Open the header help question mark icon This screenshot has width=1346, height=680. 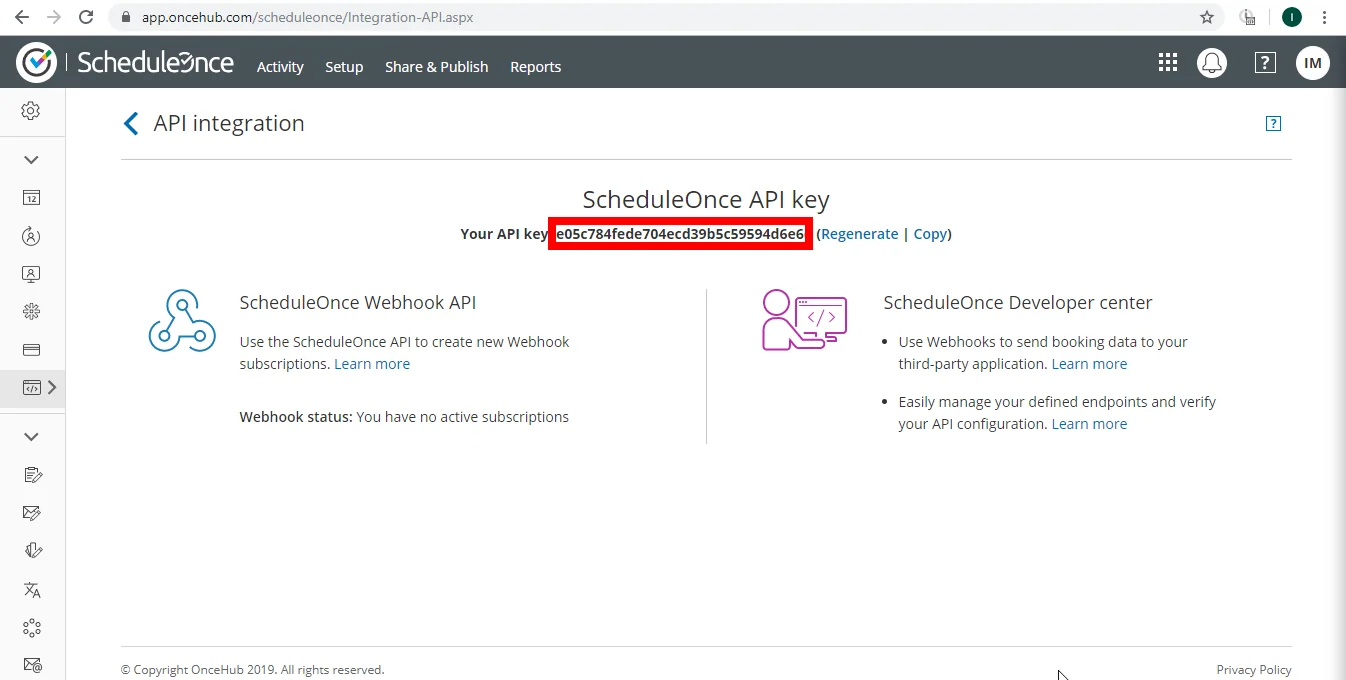pyautogui.click(x=1265, y=63)
